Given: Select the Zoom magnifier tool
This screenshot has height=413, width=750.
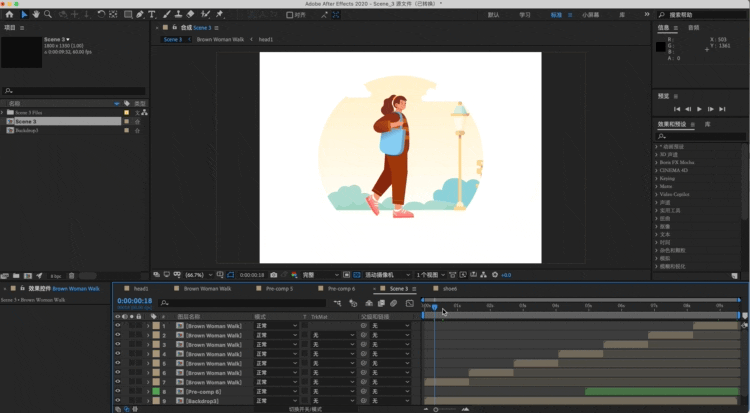Looking at the screenshot, I should 49,15.
